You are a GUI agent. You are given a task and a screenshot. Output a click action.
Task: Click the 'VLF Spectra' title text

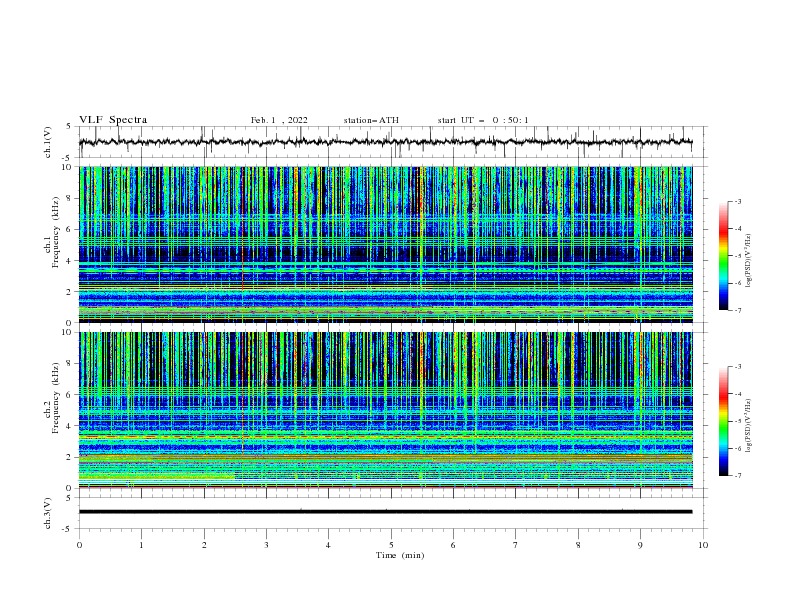point(113,120)
